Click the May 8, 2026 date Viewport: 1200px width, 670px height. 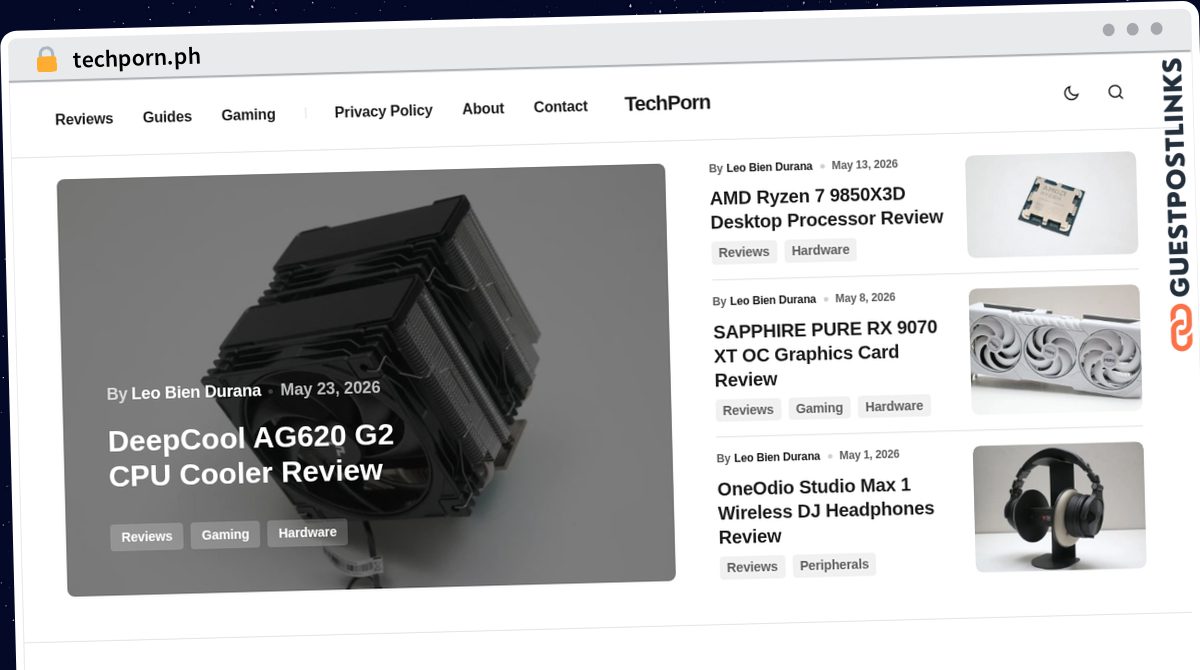[865, 298]
